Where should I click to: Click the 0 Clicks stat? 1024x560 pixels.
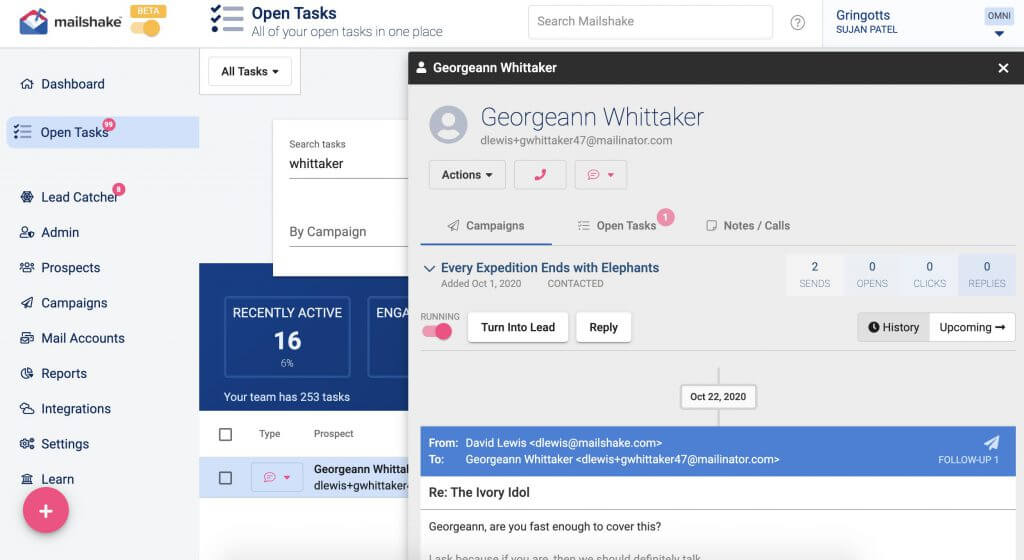929,274
